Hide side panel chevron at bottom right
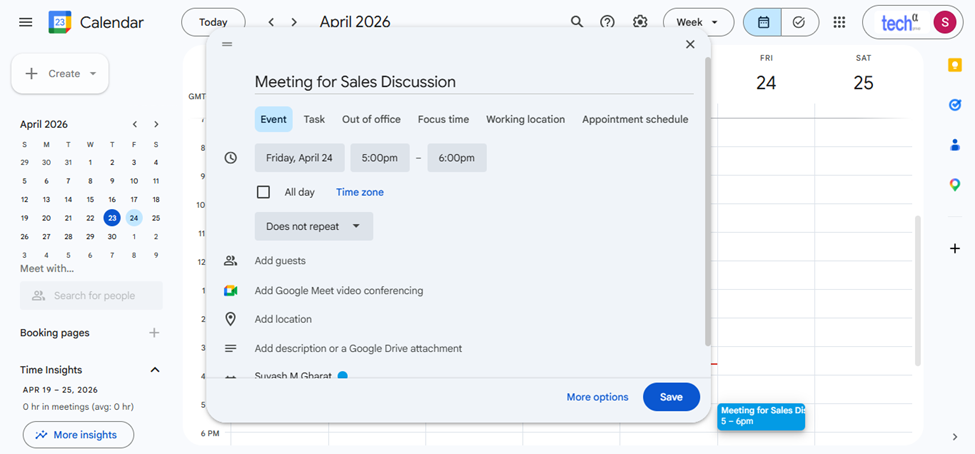The image size is (975, 454). point(954,437)
